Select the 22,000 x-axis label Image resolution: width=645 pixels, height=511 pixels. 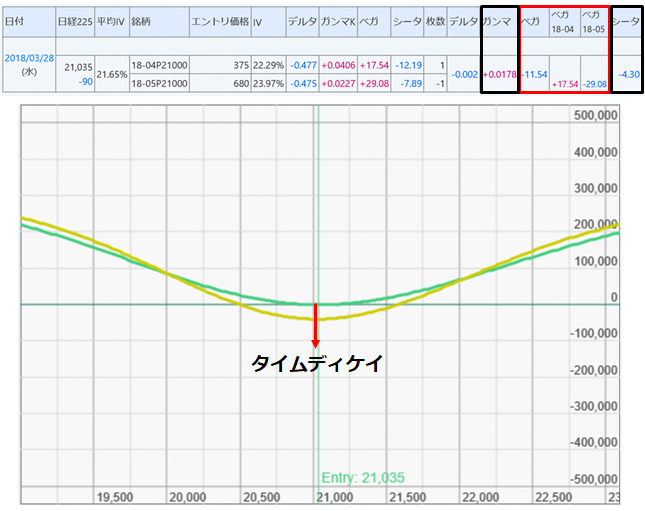pyautogui.click(x=480, y=497)
